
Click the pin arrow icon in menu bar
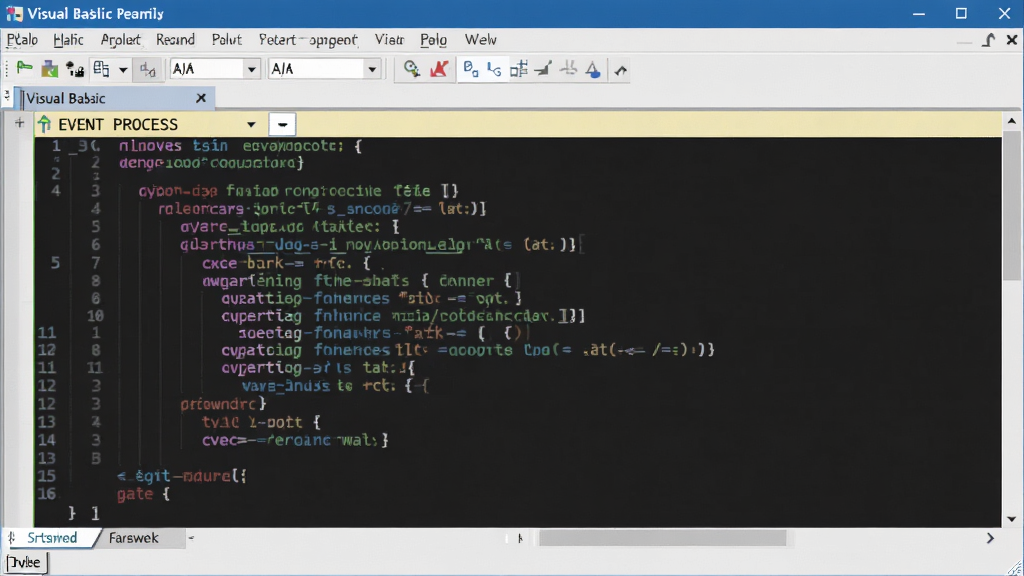(989, 40)
